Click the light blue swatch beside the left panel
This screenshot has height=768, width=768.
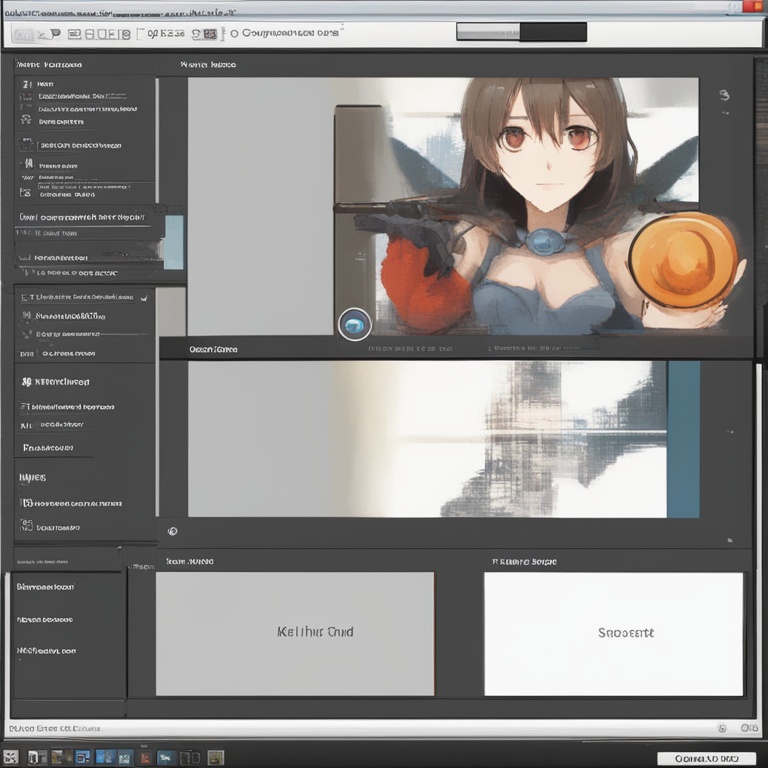[x=173, y=242]
